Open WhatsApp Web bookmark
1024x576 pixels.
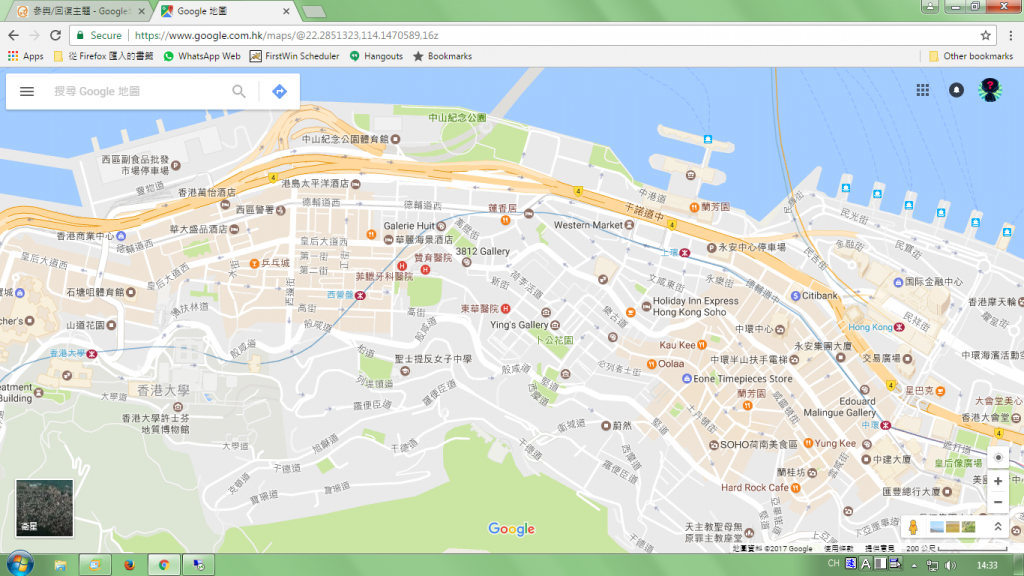coord(201,56)
